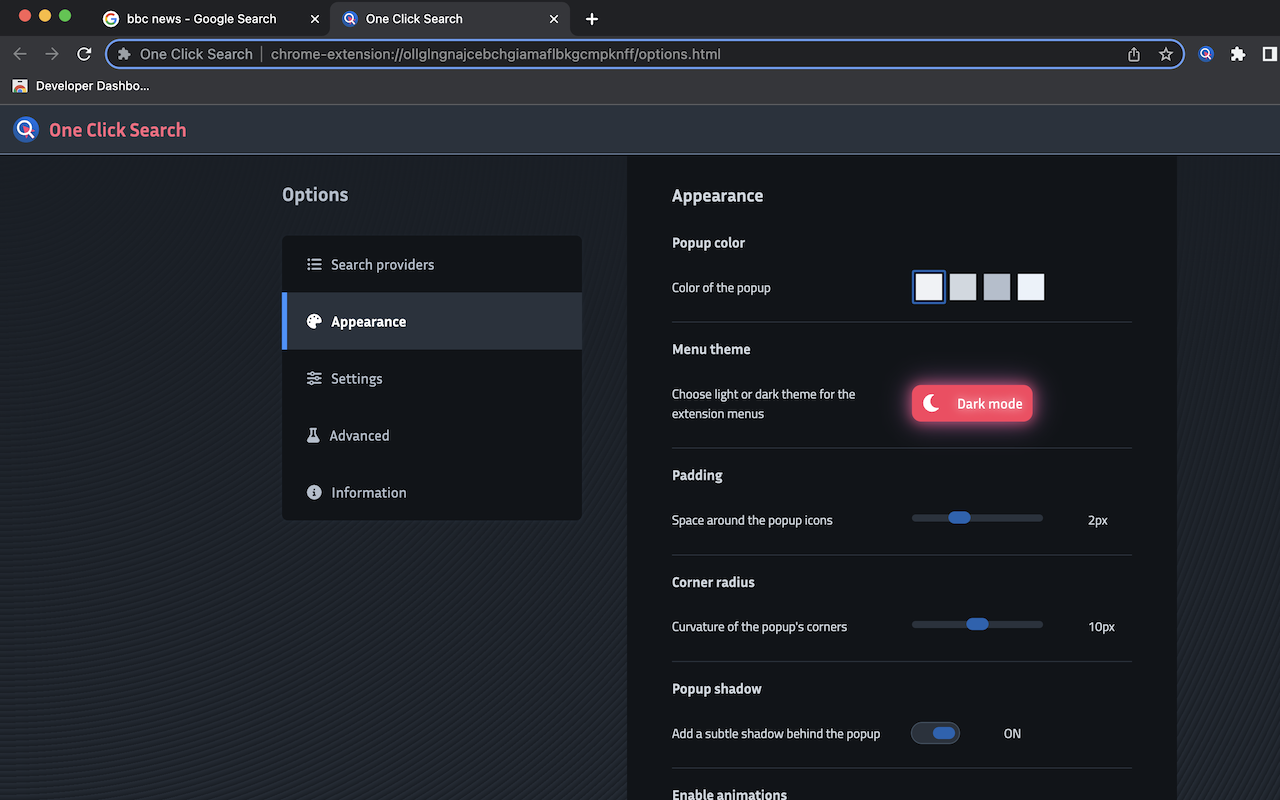
Task: Toggle the popup shadow switch
Action: click(x=935, y=733)
